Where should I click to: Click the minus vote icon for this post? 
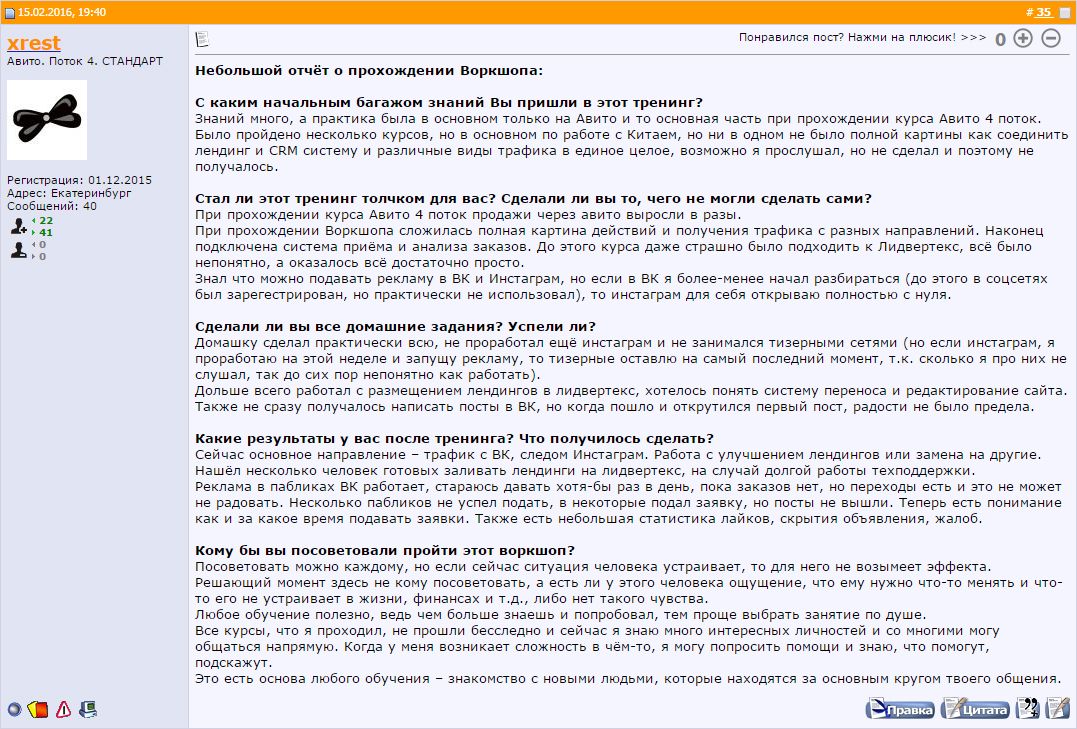tap(1051, 38)
